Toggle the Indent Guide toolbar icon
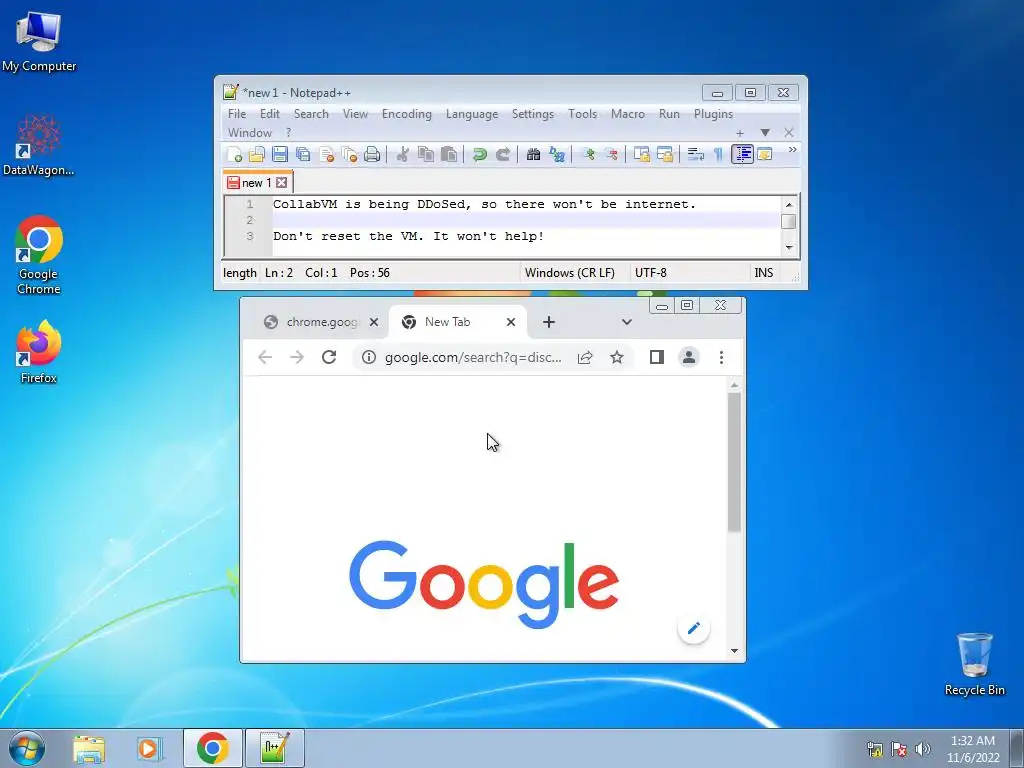Screen dimensions: 1024x768 coord(743,154)
